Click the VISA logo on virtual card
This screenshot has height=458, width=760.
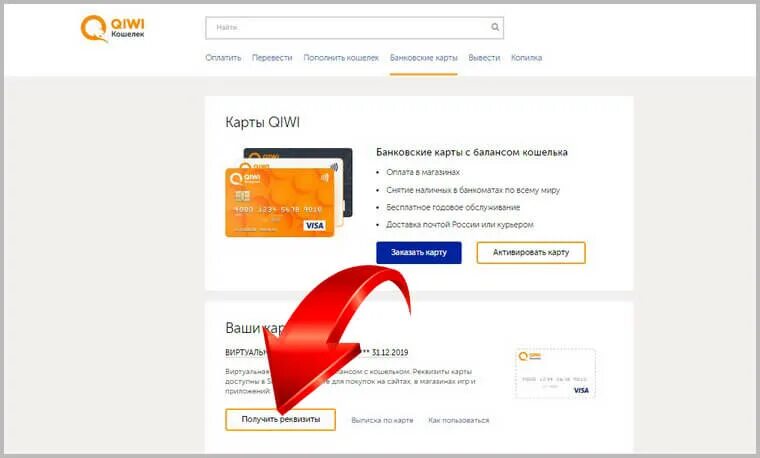pyautogui.click(x=581, y=390)
